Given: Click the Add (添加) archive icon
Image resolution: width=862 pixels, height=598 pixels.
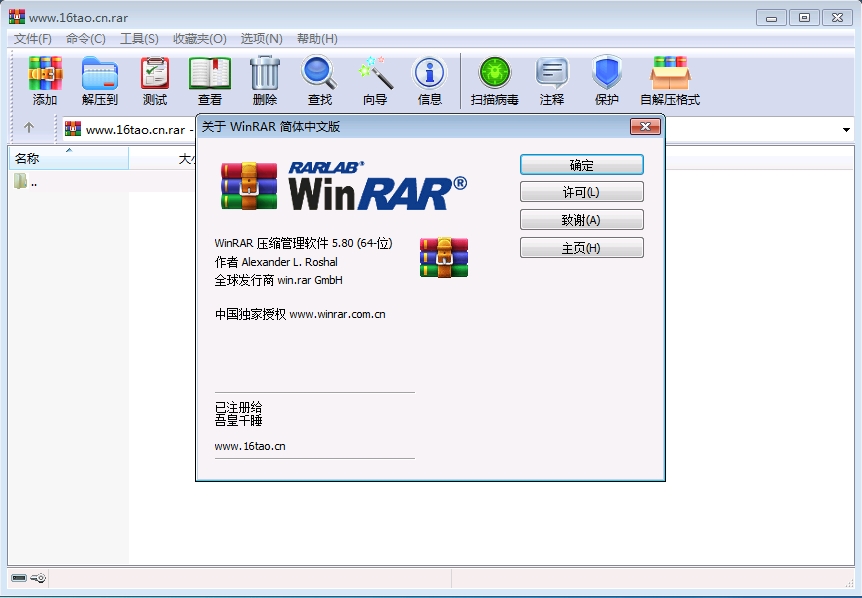Looking at the screenshot, I should tap(45, 74).
